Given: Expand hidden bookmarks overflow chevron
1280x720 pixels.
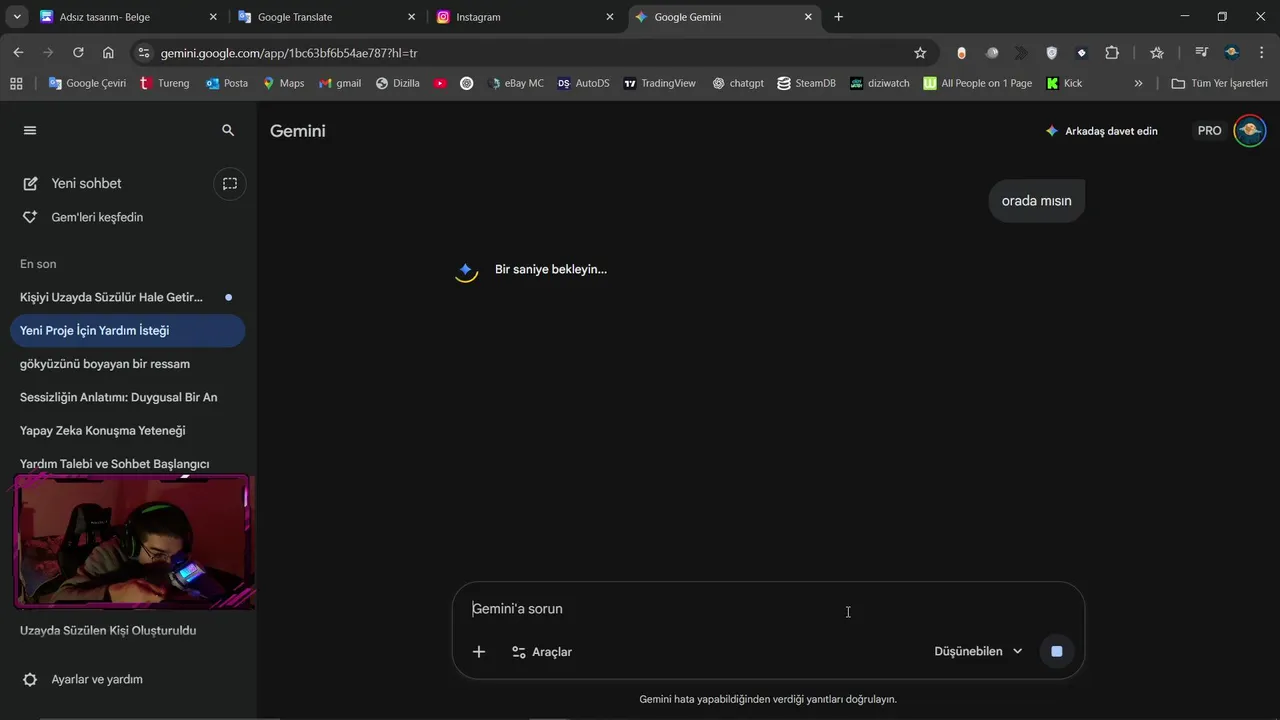Looking at the screenshot, I should click(x=1138, y=83).
